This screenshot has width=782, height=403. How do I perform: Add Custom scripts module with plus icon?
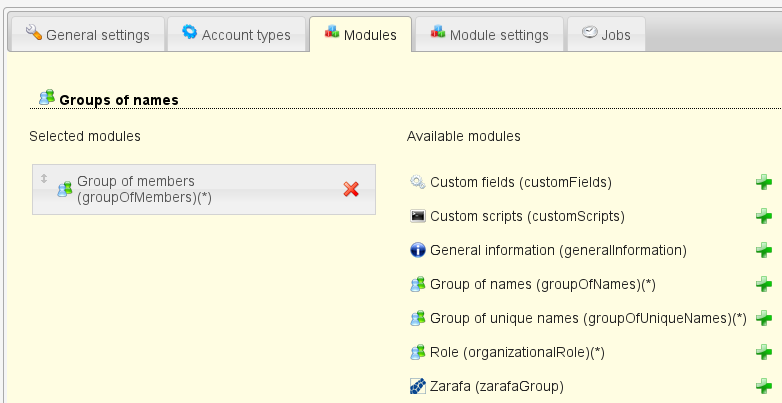coord(764,216)
